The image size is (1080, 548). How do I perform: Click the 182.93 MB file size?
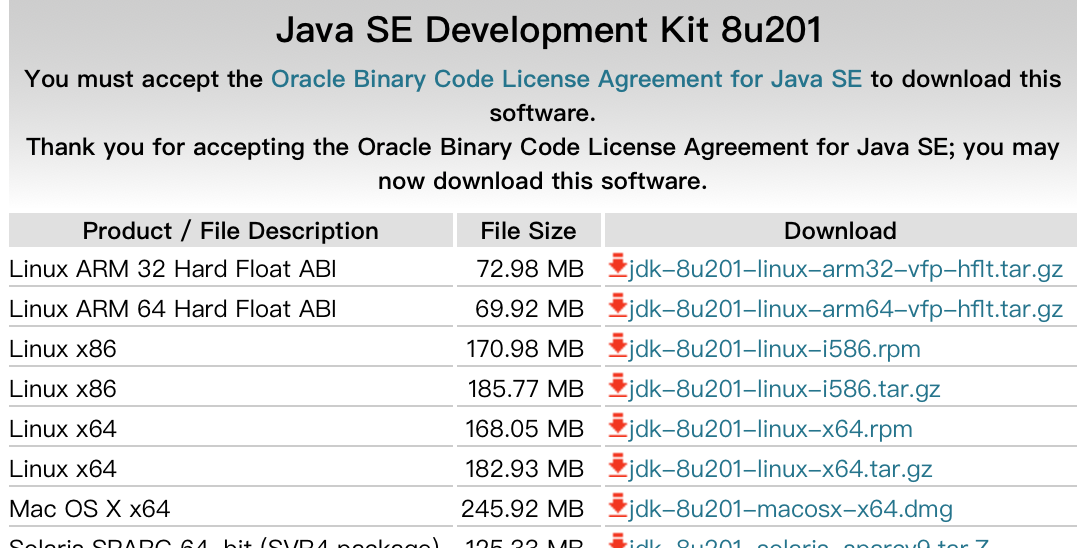click(x=526, y=469)
